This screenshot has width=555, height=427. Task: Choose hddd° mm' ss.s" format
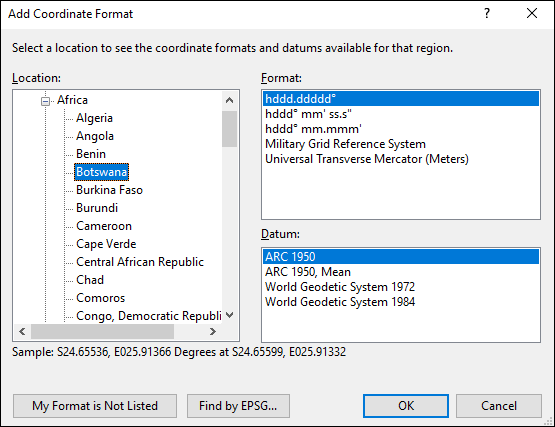tap(401, 114)
